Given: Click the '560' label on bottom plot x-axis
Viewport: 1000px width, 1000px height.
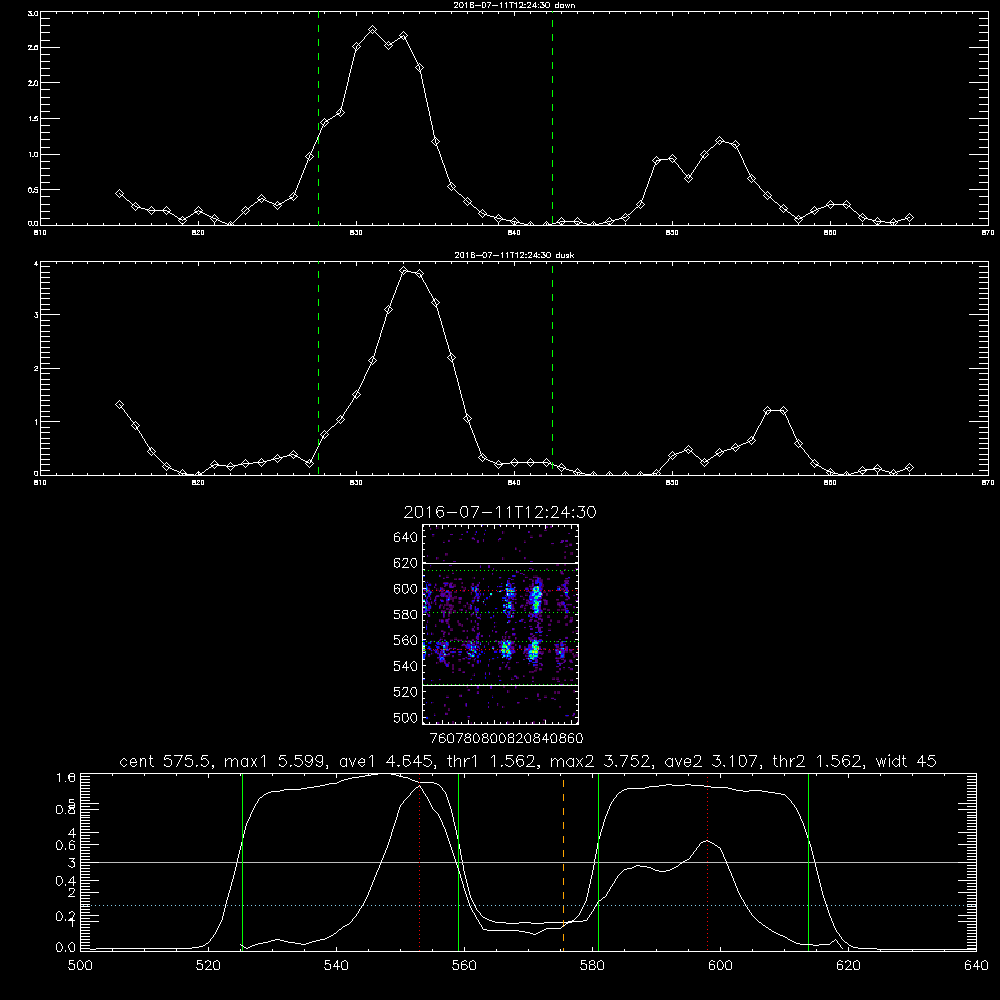Looking at the screenshot, I should [464, 966].
